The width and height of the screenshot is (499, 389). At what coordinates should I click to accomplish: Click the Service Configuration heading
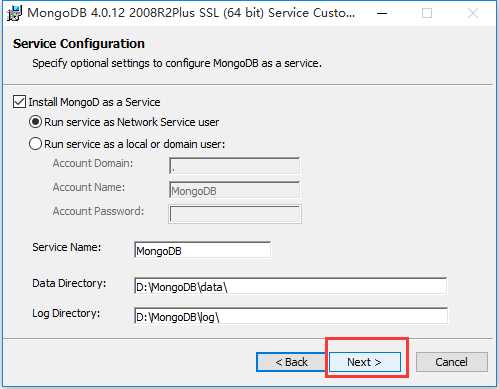pos(79,44)
